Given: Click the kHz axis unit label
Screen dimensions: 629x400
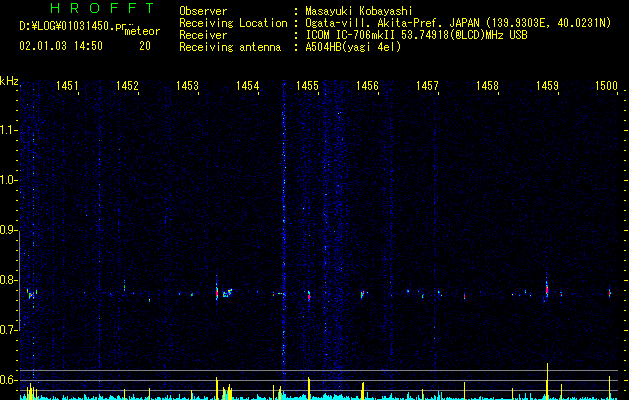Looking at the screenshot, I should point(9,81).
